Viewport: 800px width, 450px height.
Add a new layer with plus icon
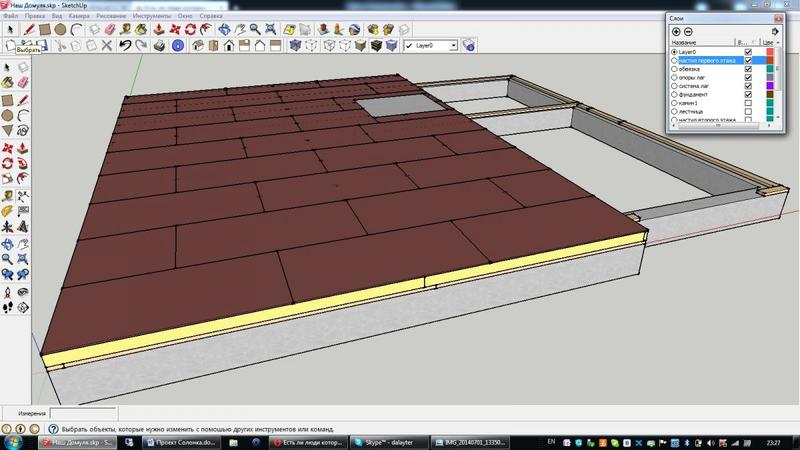tap(677, 32)
